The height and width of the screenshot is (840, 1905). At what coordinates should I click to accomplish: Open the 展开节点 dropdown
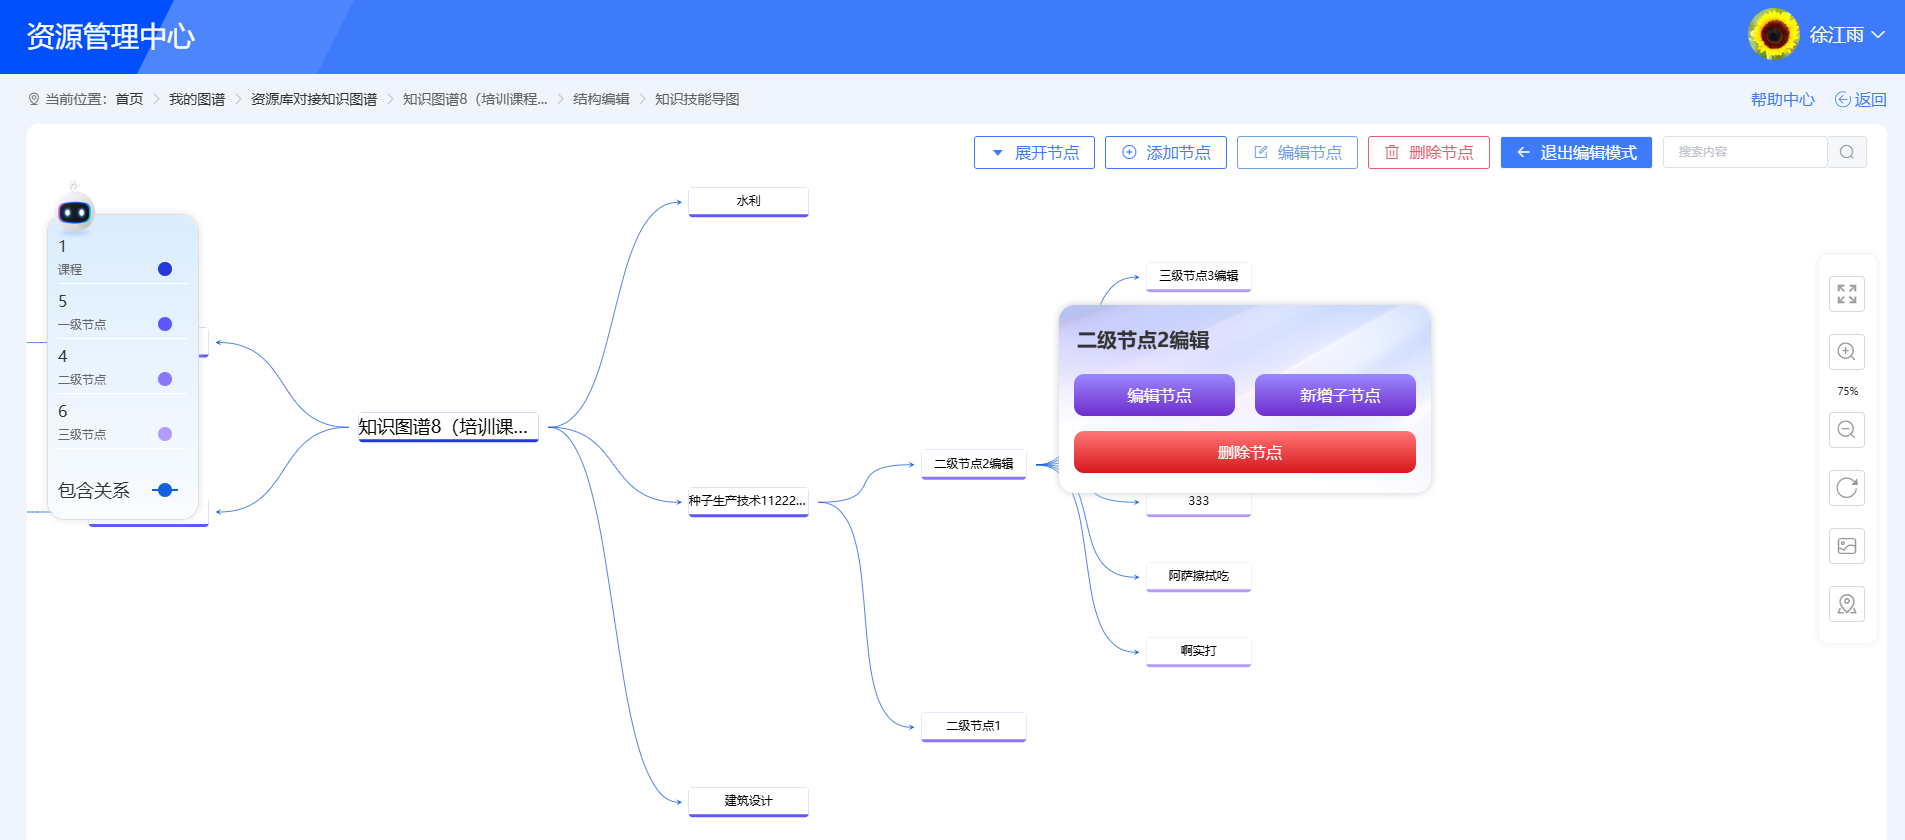click(1034, 153)
